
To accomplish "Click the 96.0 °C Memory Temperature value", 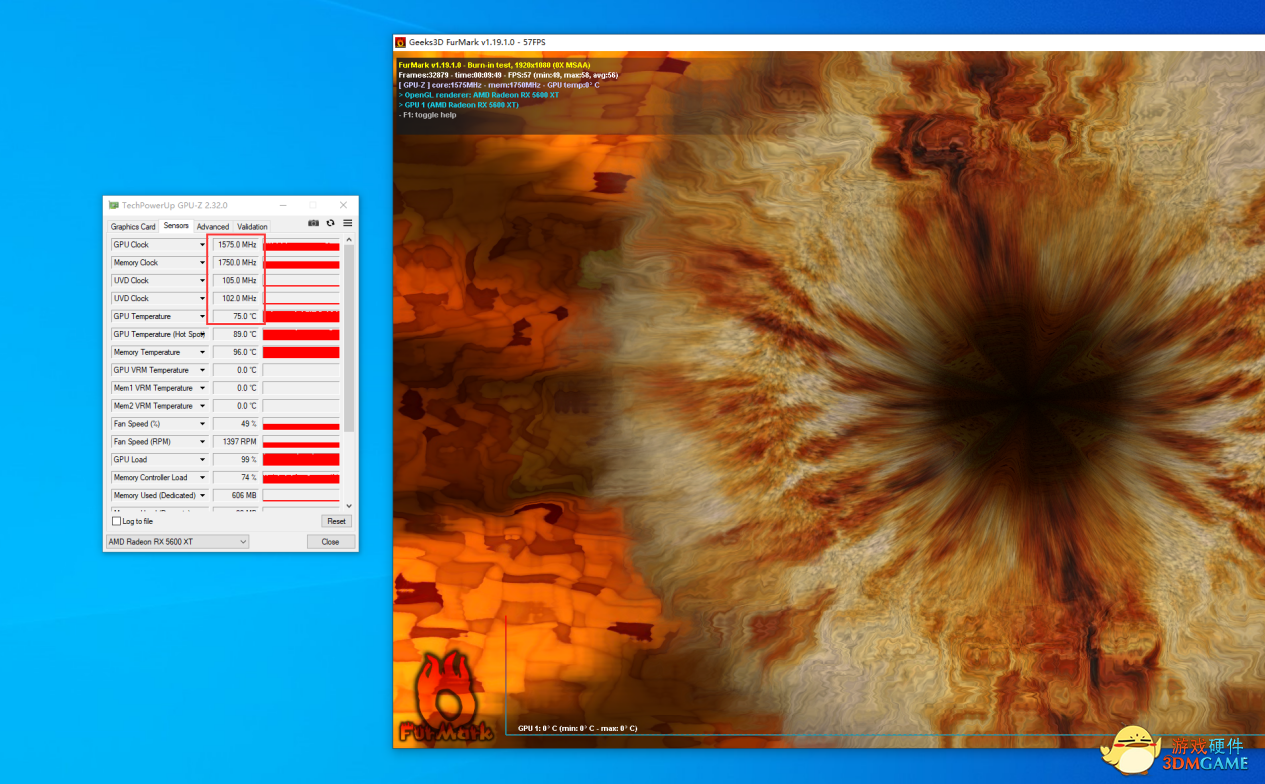I will pos(236,352).
